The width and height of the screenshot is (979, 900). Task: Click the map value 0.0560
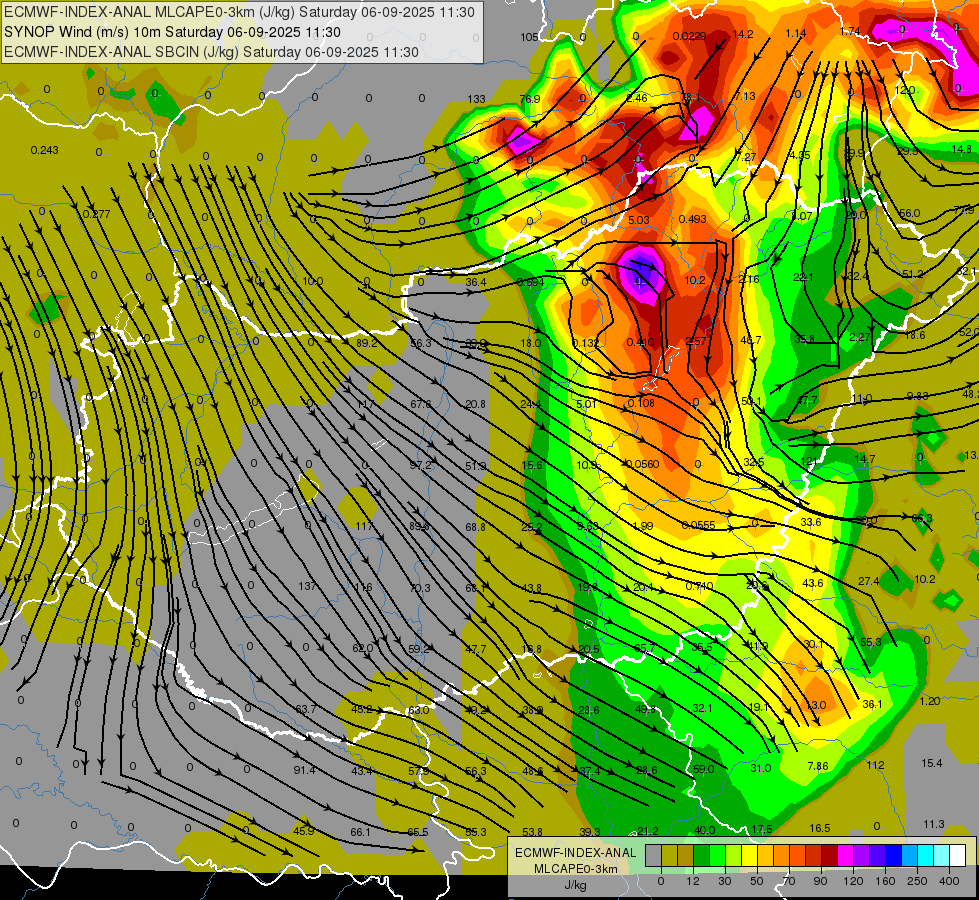pyautogui.click(x=642, y=464)
